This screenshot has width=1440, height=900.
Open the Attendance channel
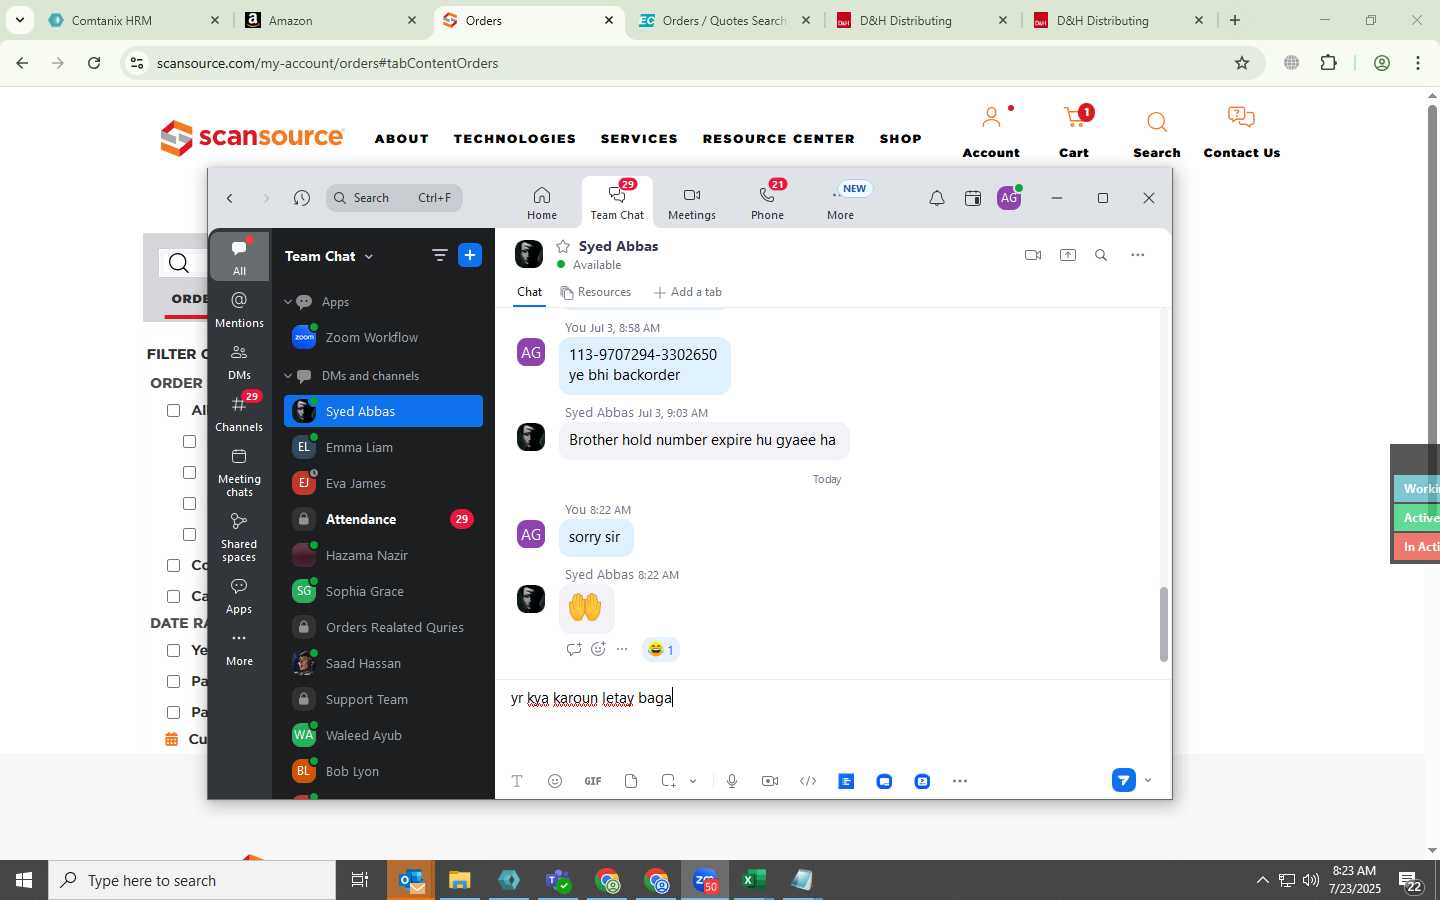(383, 519)
